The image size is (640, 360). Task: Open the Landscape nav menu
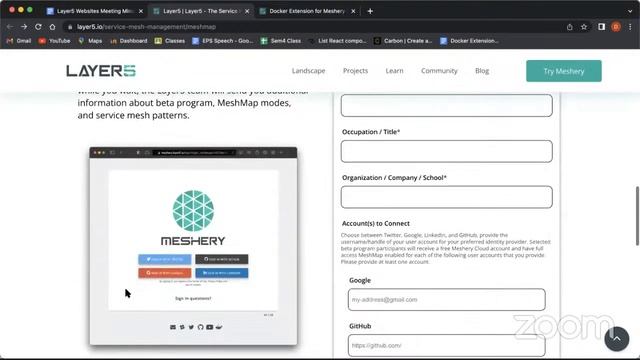tap(309, 71)
